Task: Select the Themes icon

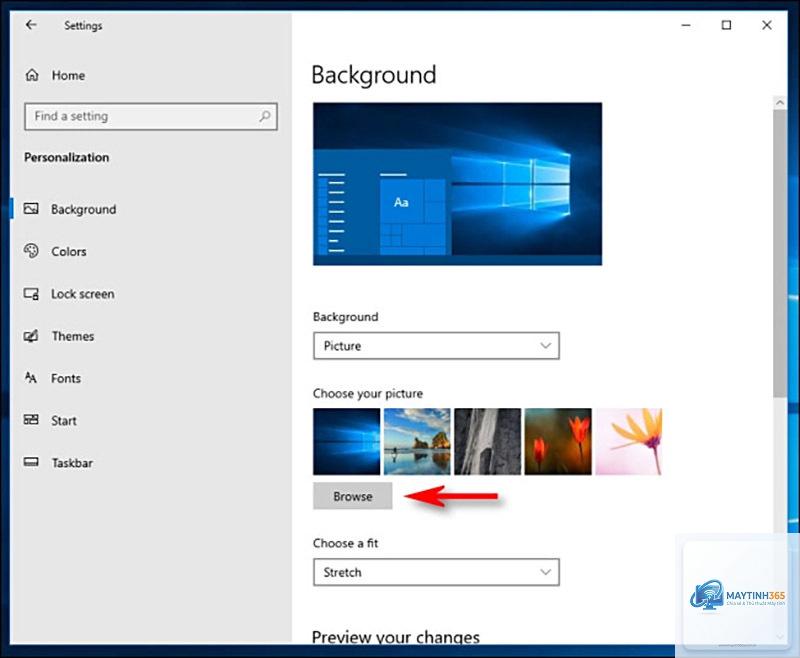Action: click(x=31, y=336)
